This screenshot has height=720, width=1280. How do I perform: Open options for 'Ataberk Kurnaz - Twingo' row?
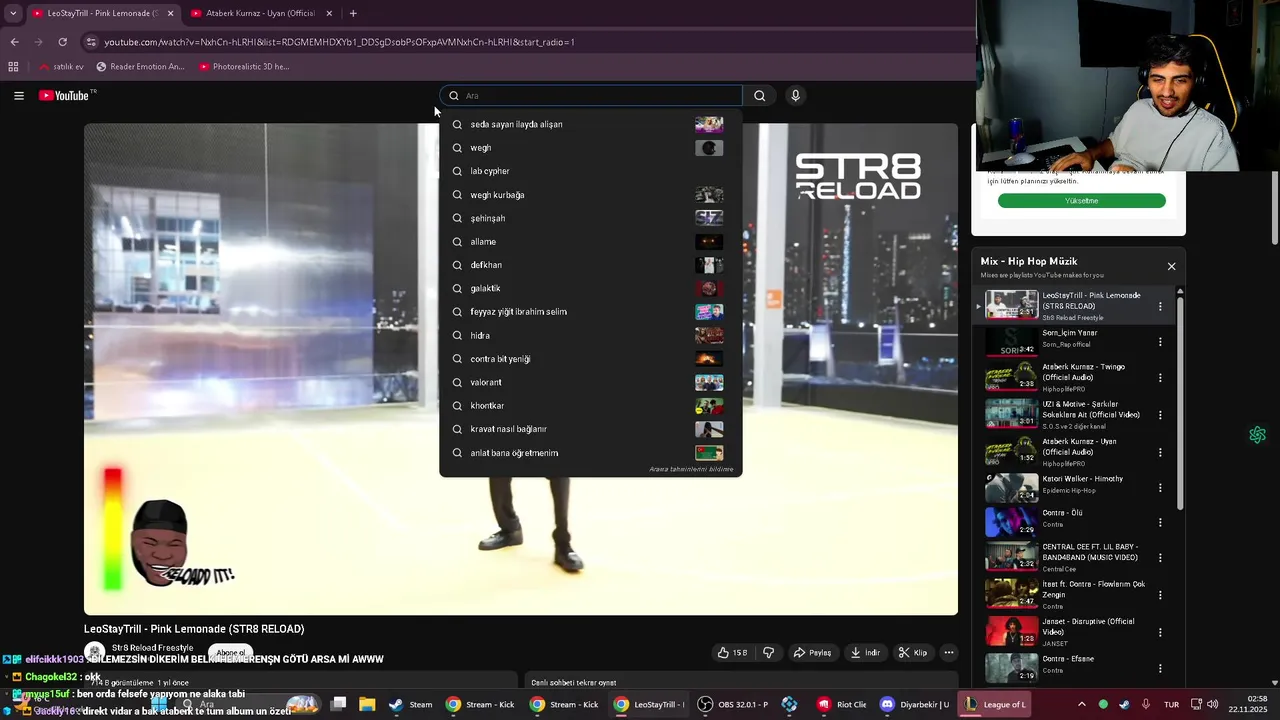coord(1160,378)
